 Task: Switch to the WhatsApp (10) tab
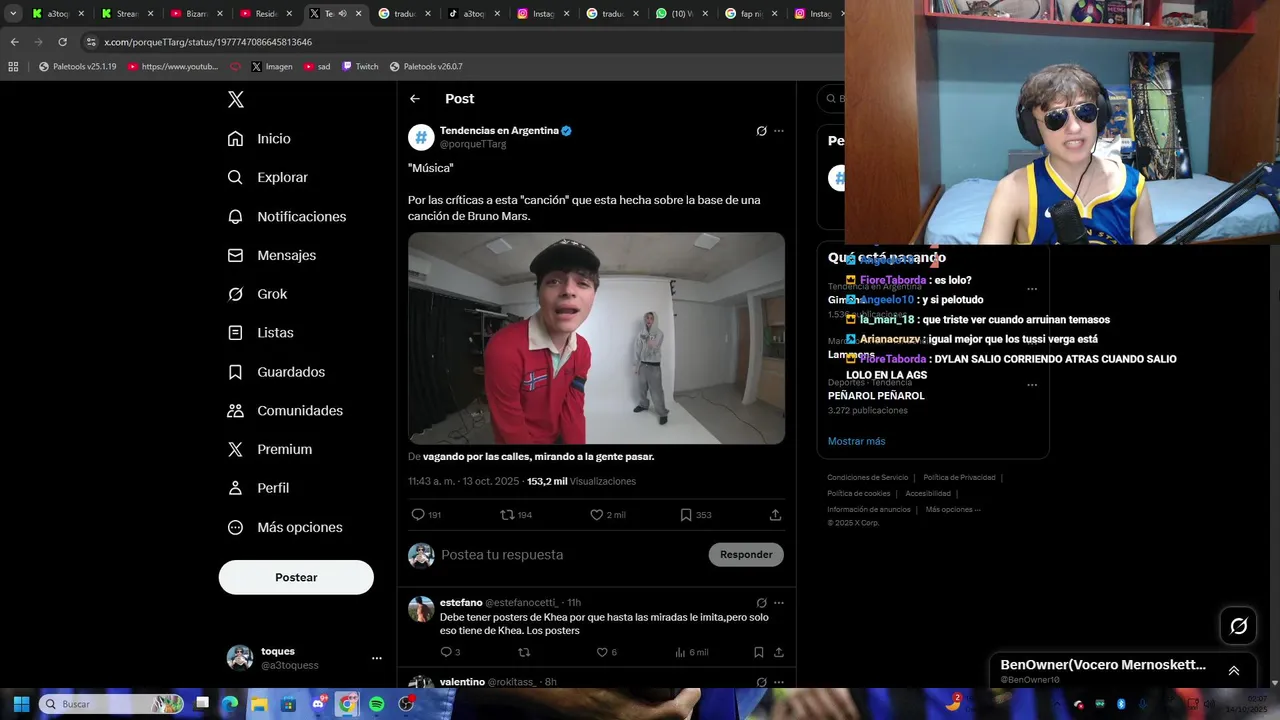pyautogui.click(x=681, y=14)
